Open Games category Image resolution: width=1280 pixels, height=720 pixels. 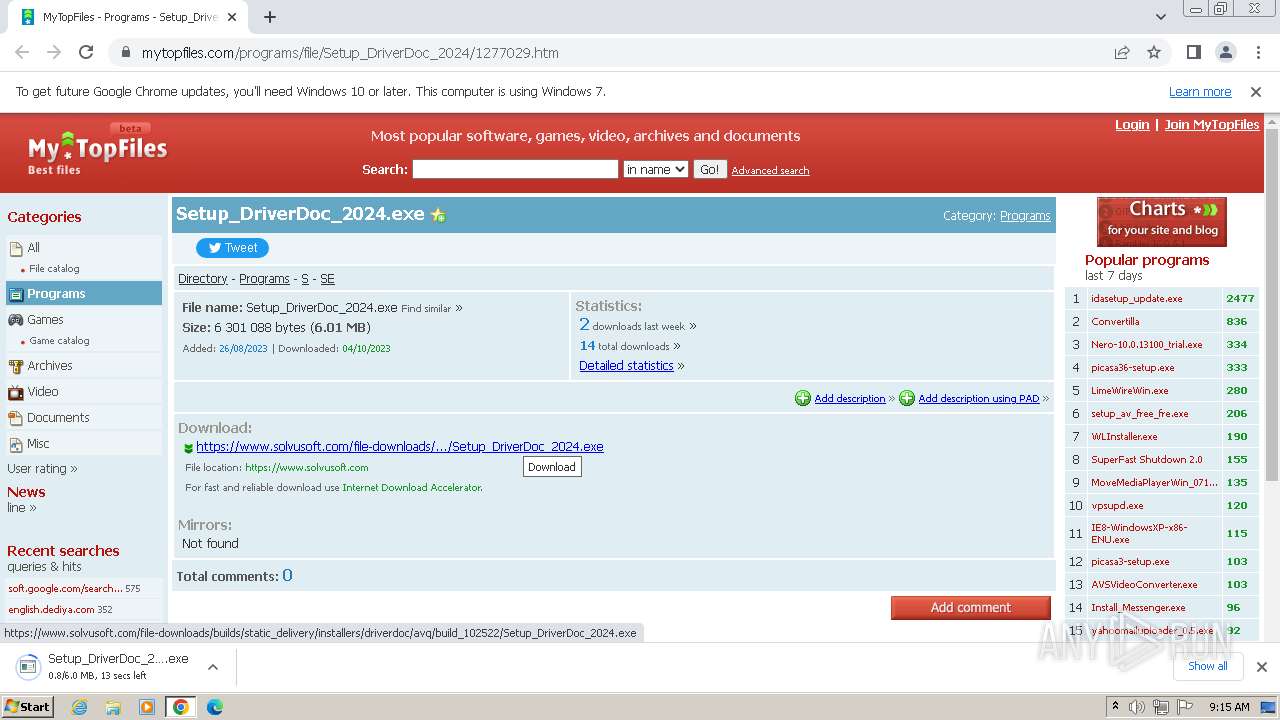45,320
